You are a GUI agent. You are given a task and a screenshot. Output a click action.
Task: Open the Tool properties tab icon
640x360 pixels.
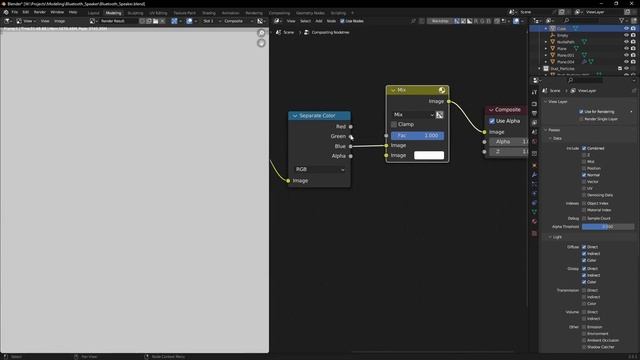[534, 92]
